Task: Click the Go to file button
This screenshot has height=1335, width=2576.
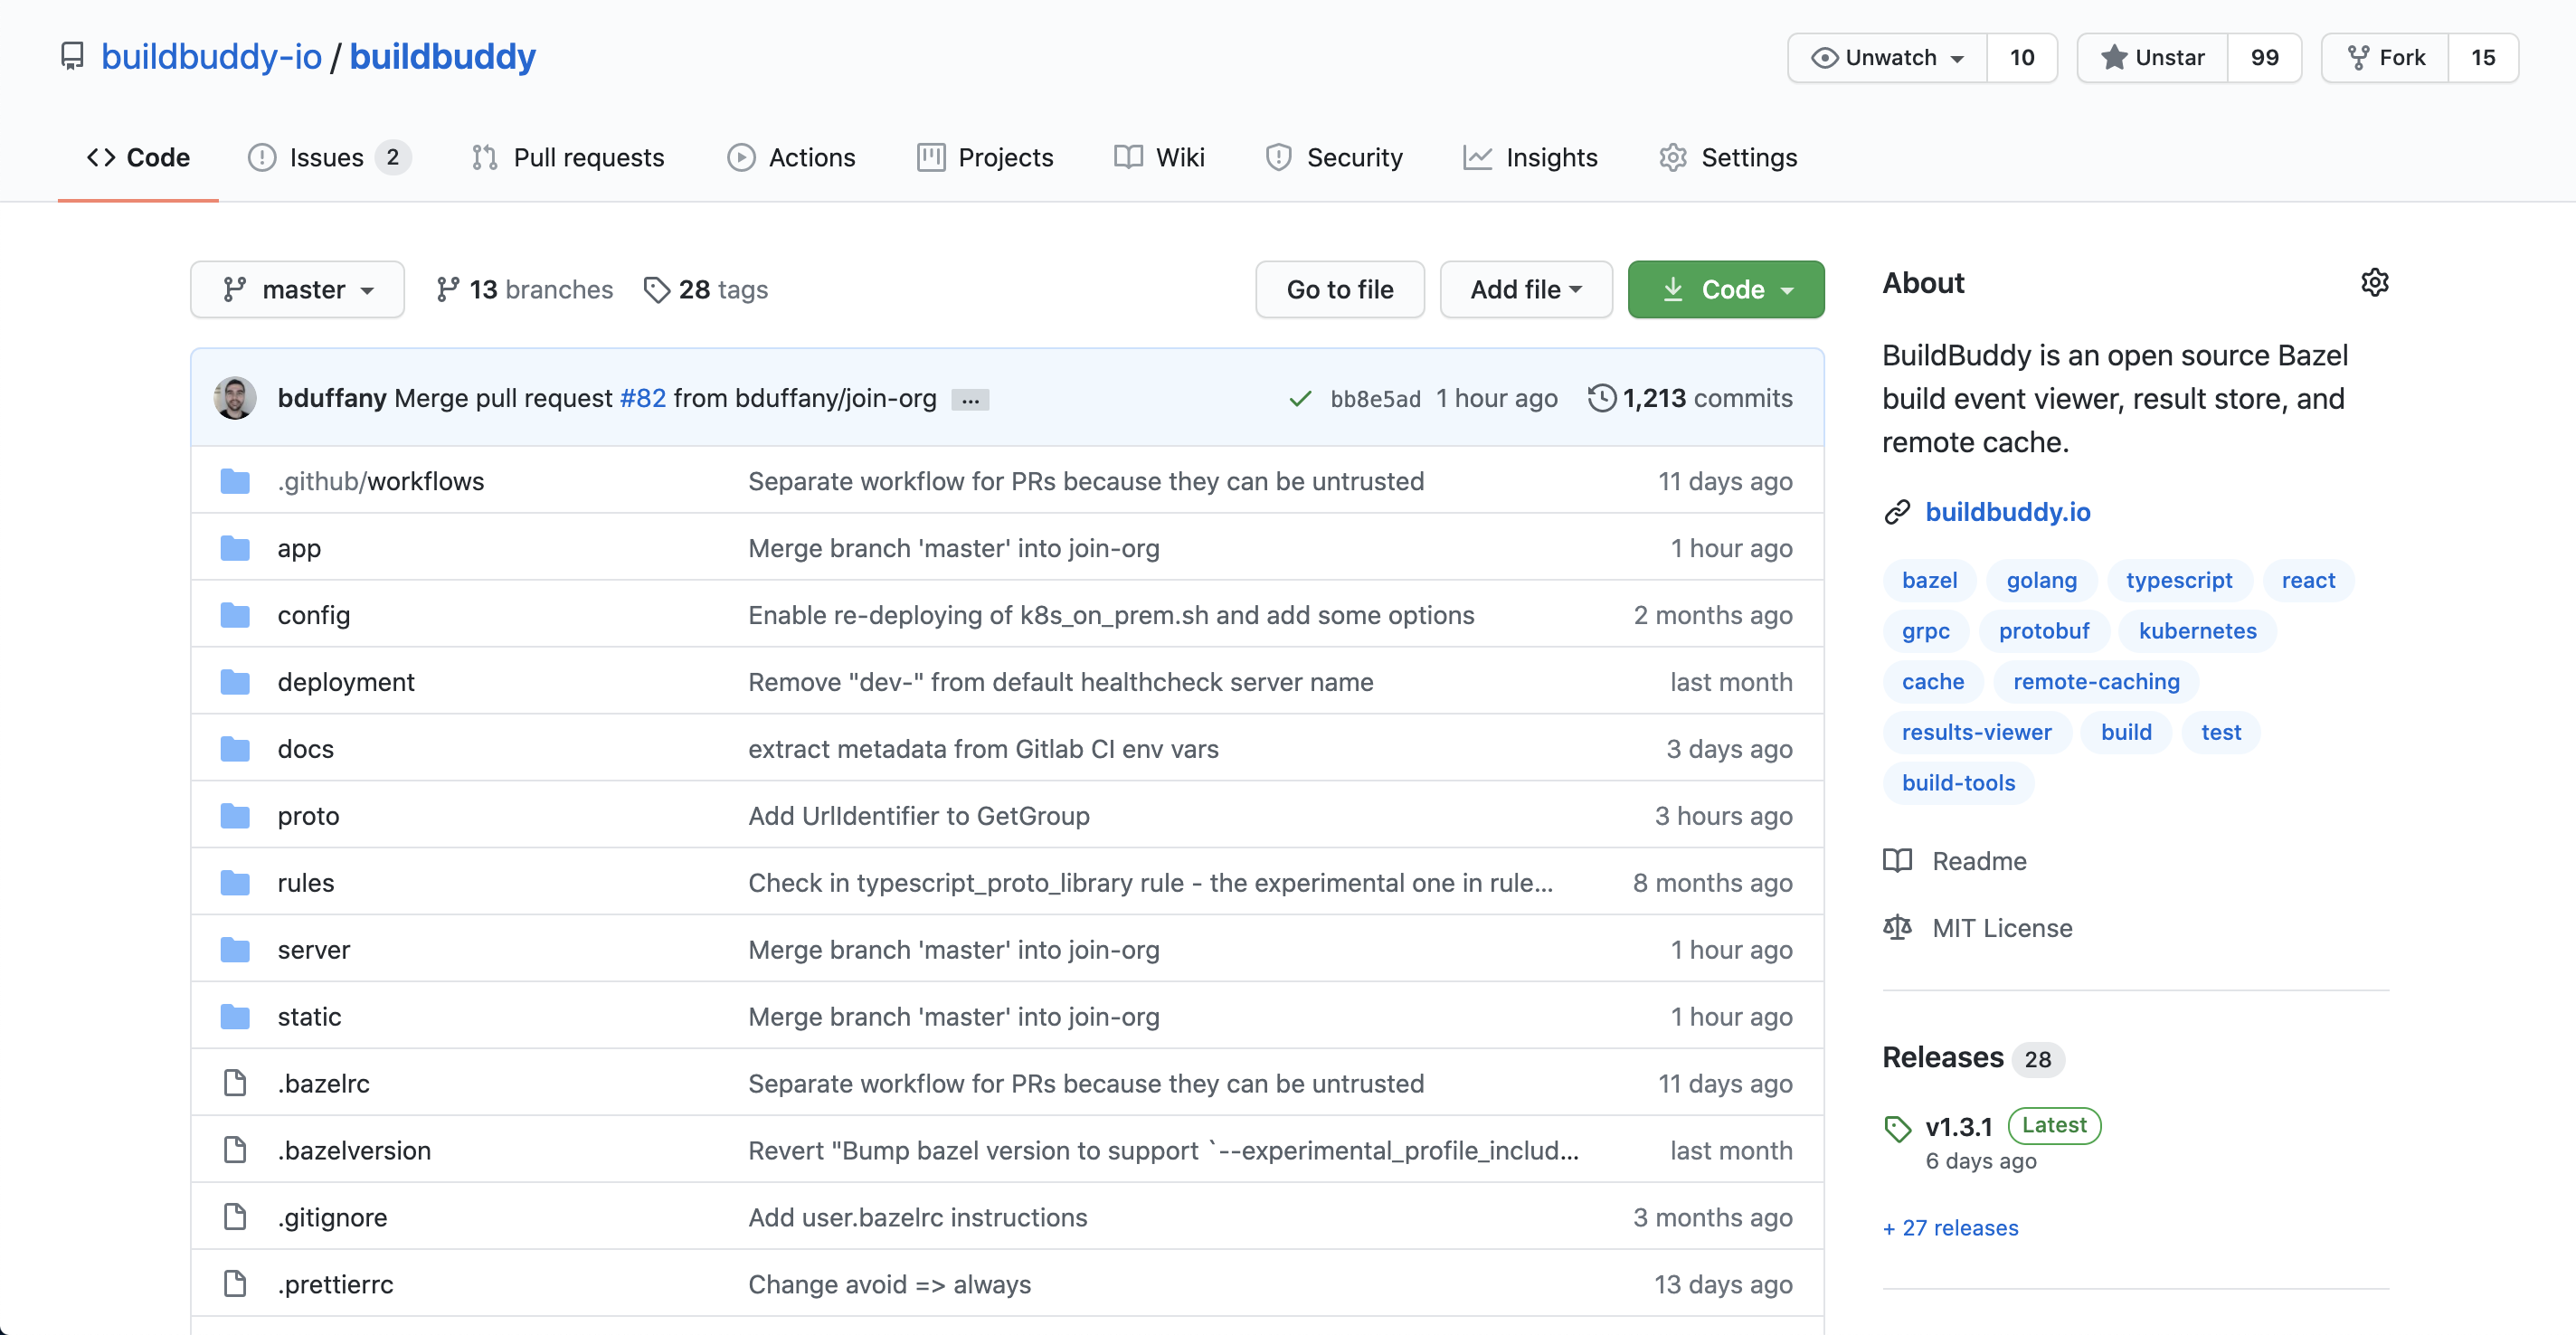Action: pyautogui.click(x=1339, y=290)
